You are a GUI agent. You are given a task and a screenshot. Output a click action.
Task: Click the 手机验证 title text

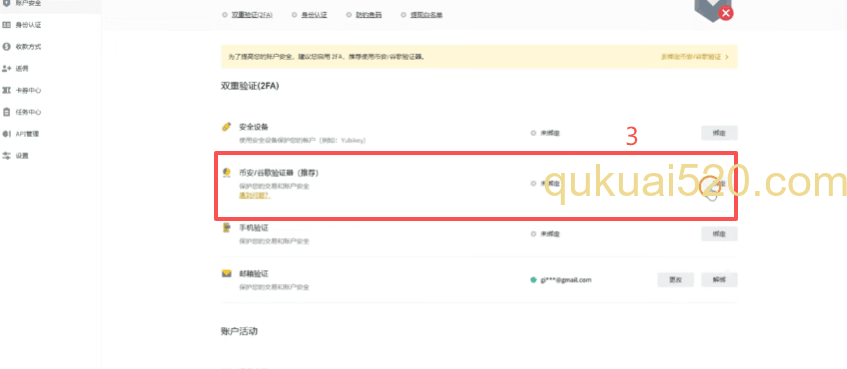click(x=253, y=227)
